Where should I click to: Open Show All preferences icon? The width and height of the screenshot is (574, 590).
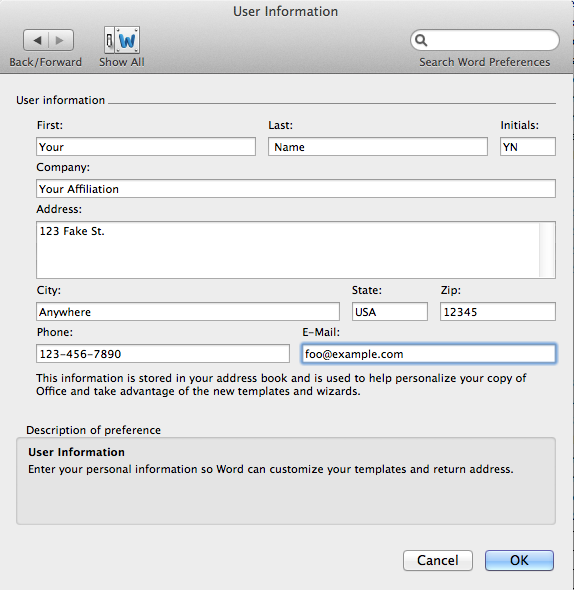click(122, 40)
